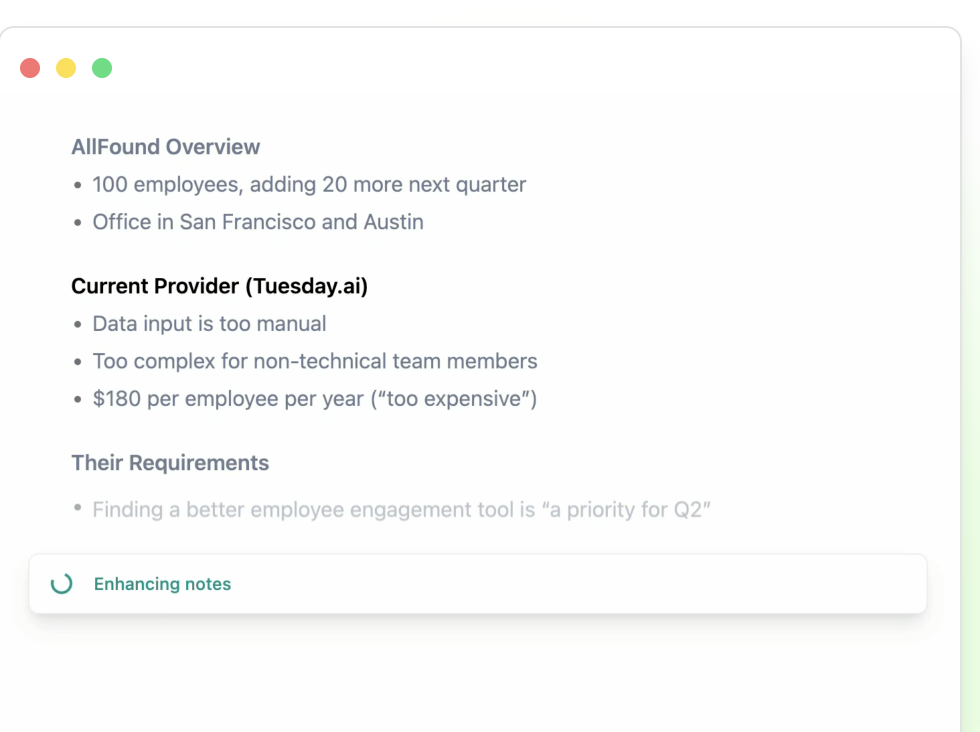This screenshot has width=980, height=732.
Task: Expand the Current Provider (Tuesday.ai) heading
Action: (219, 286)
